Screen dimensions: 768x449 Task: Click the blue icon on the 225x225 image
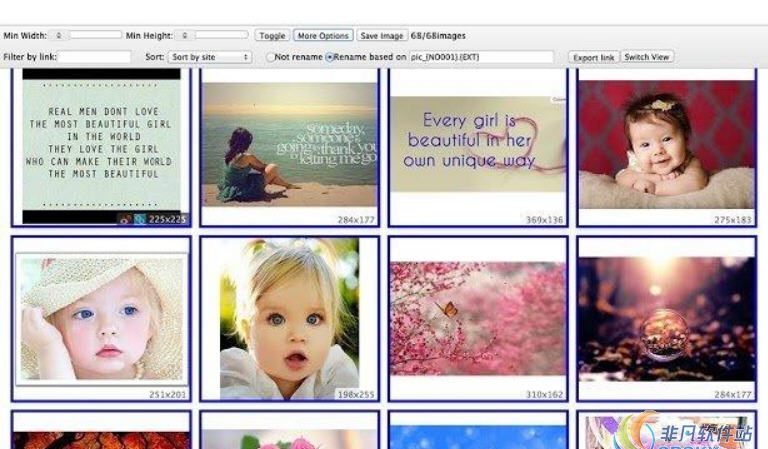(140, 219)
